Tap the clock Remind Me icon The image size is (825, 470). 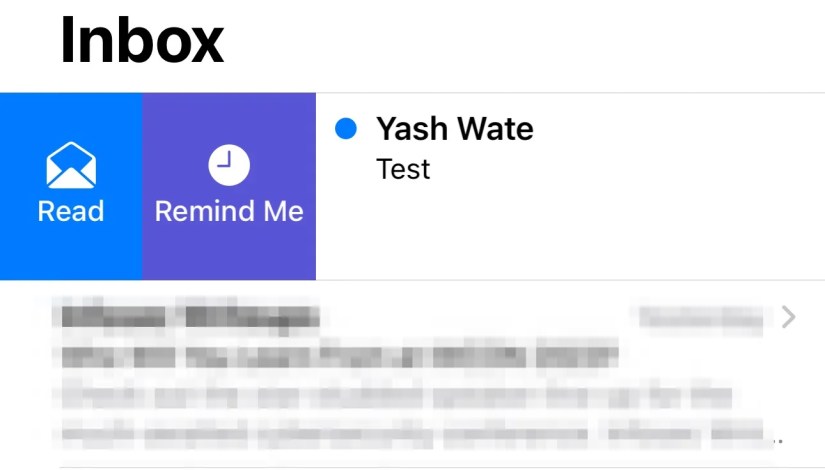click(229, 165)
